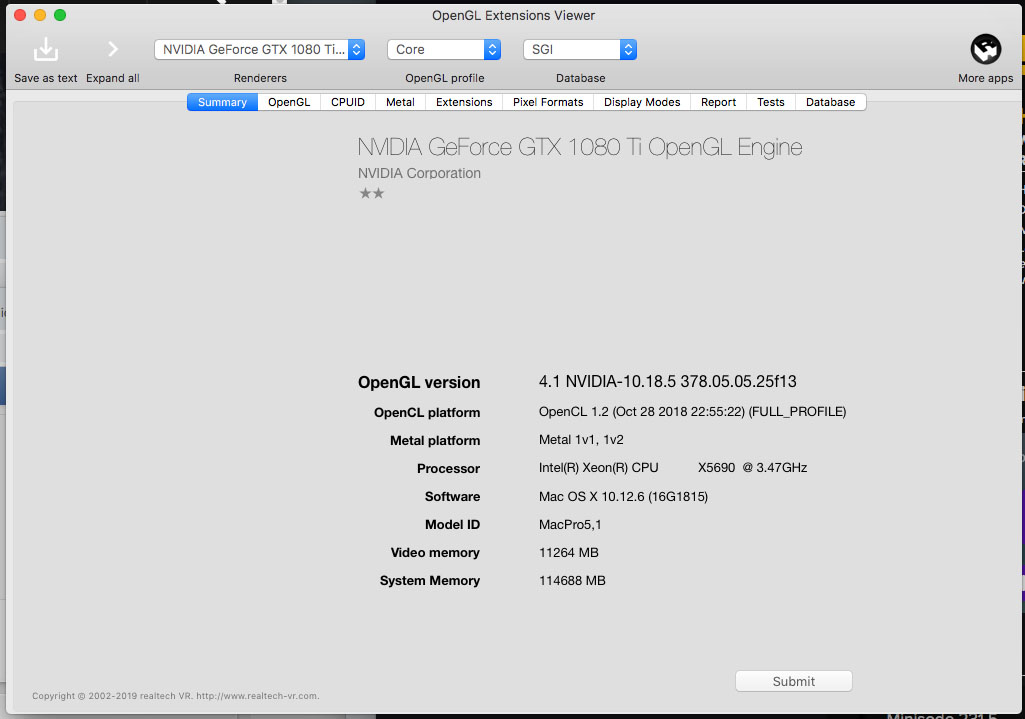
Task: Select the Summary tab
Action: (222, 102)
